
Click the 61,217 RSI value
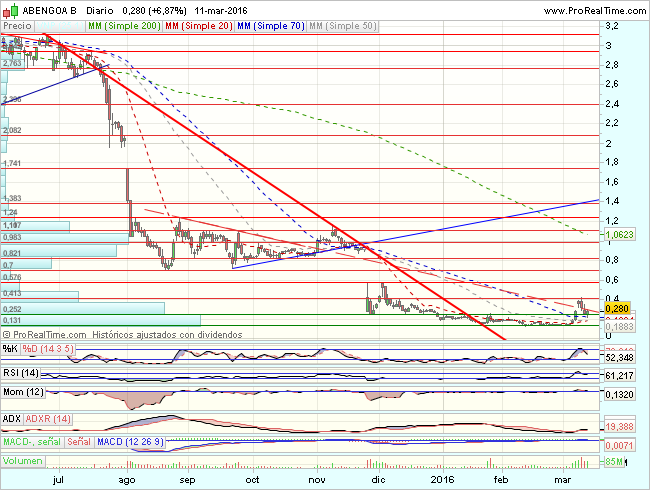coord(619,376)
